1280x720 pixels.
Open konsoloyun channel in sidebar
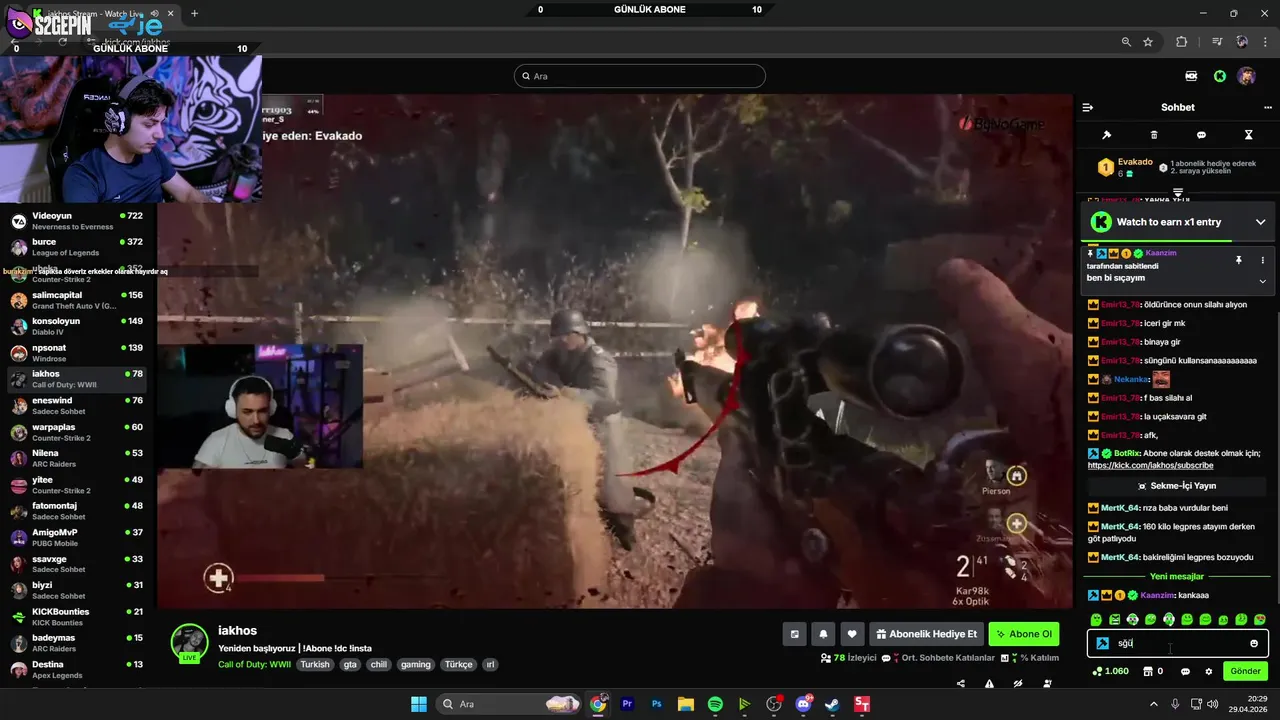76,326
